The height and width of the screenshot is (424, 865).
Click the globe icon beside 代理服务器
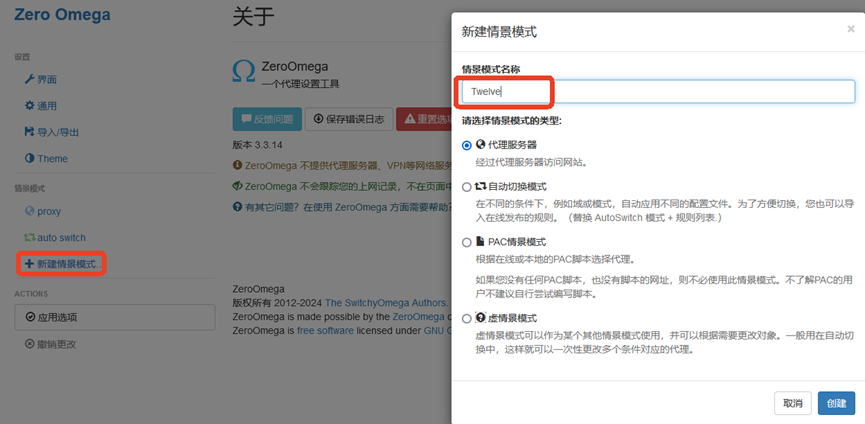click(x=480, y=144)
